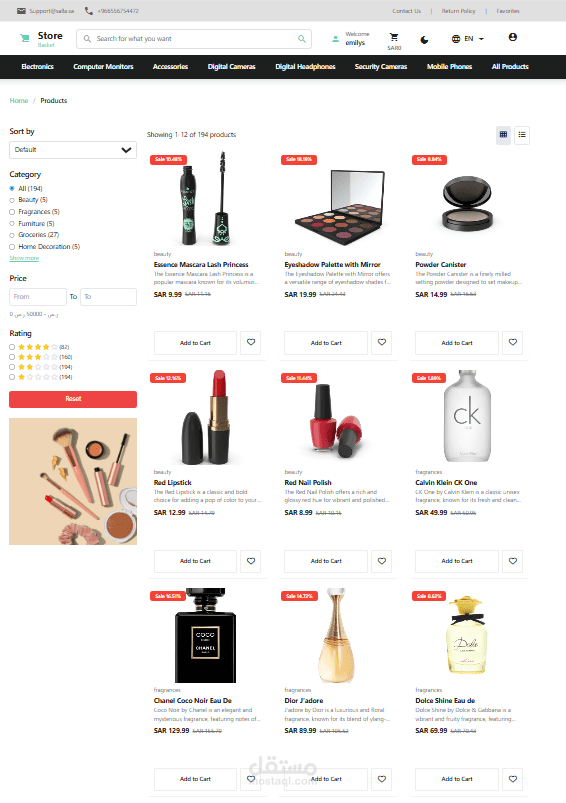This screenshot has width=566, height=803.
Task: Open the EN language dropdown
Action: point(468,39)
